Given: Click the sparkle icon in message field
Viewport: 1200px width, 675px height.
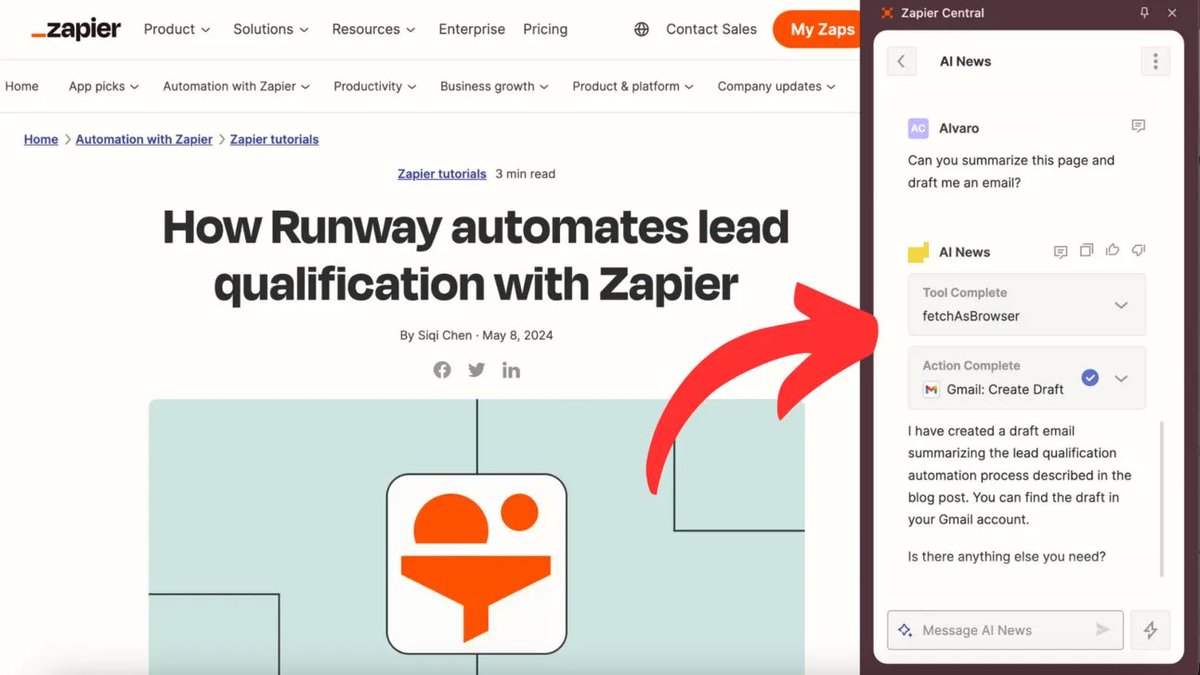Looking at the screenshot, I should (x=905, y=630).
